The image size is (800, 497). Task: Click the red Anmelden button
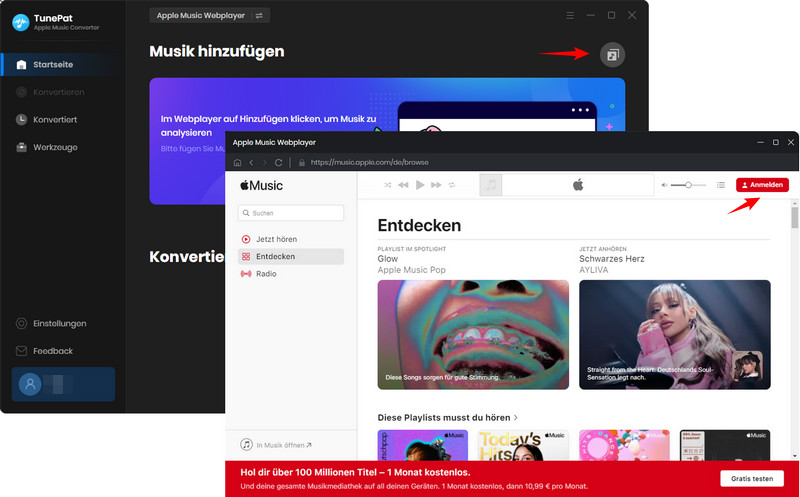click(762, 185)
